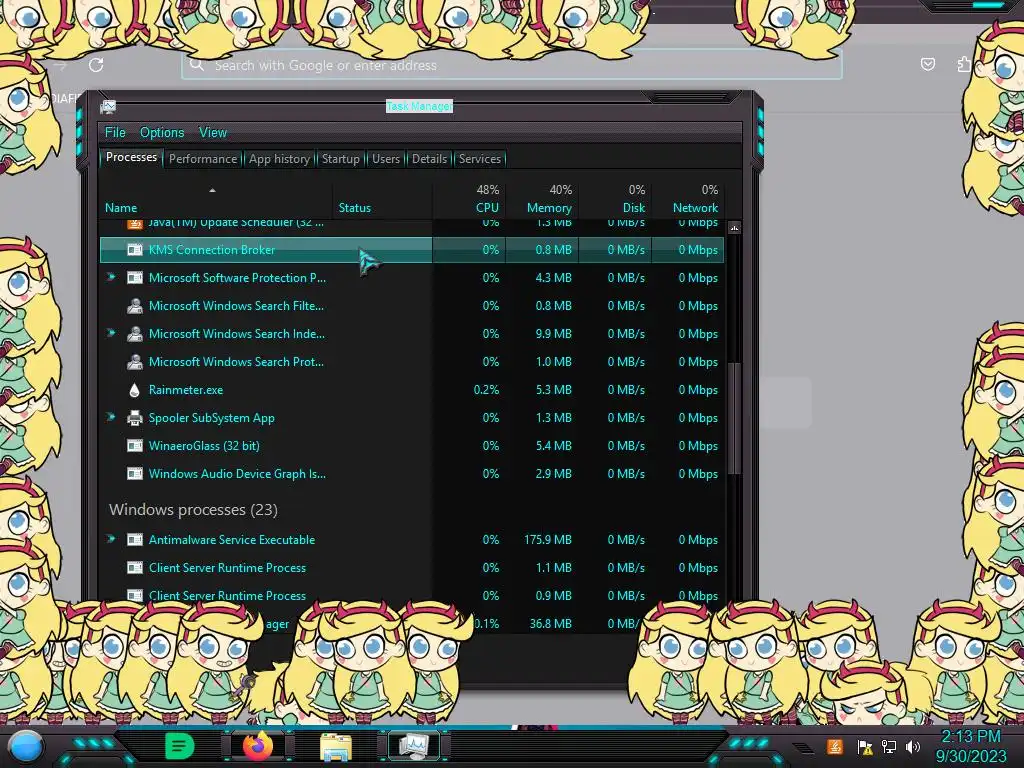Switch to the Details tab

point(429,159)
